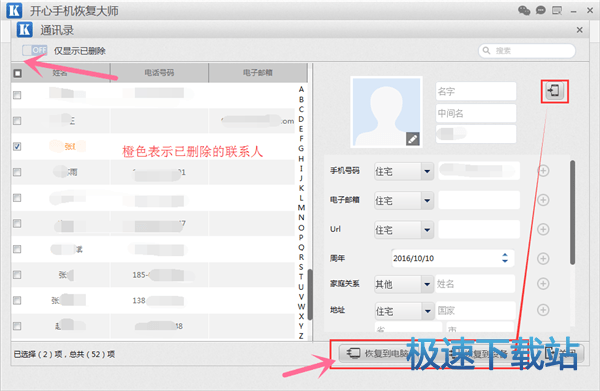600x391 pixels.
Task: Click the 中间名 input field
Action: (476, 113)
